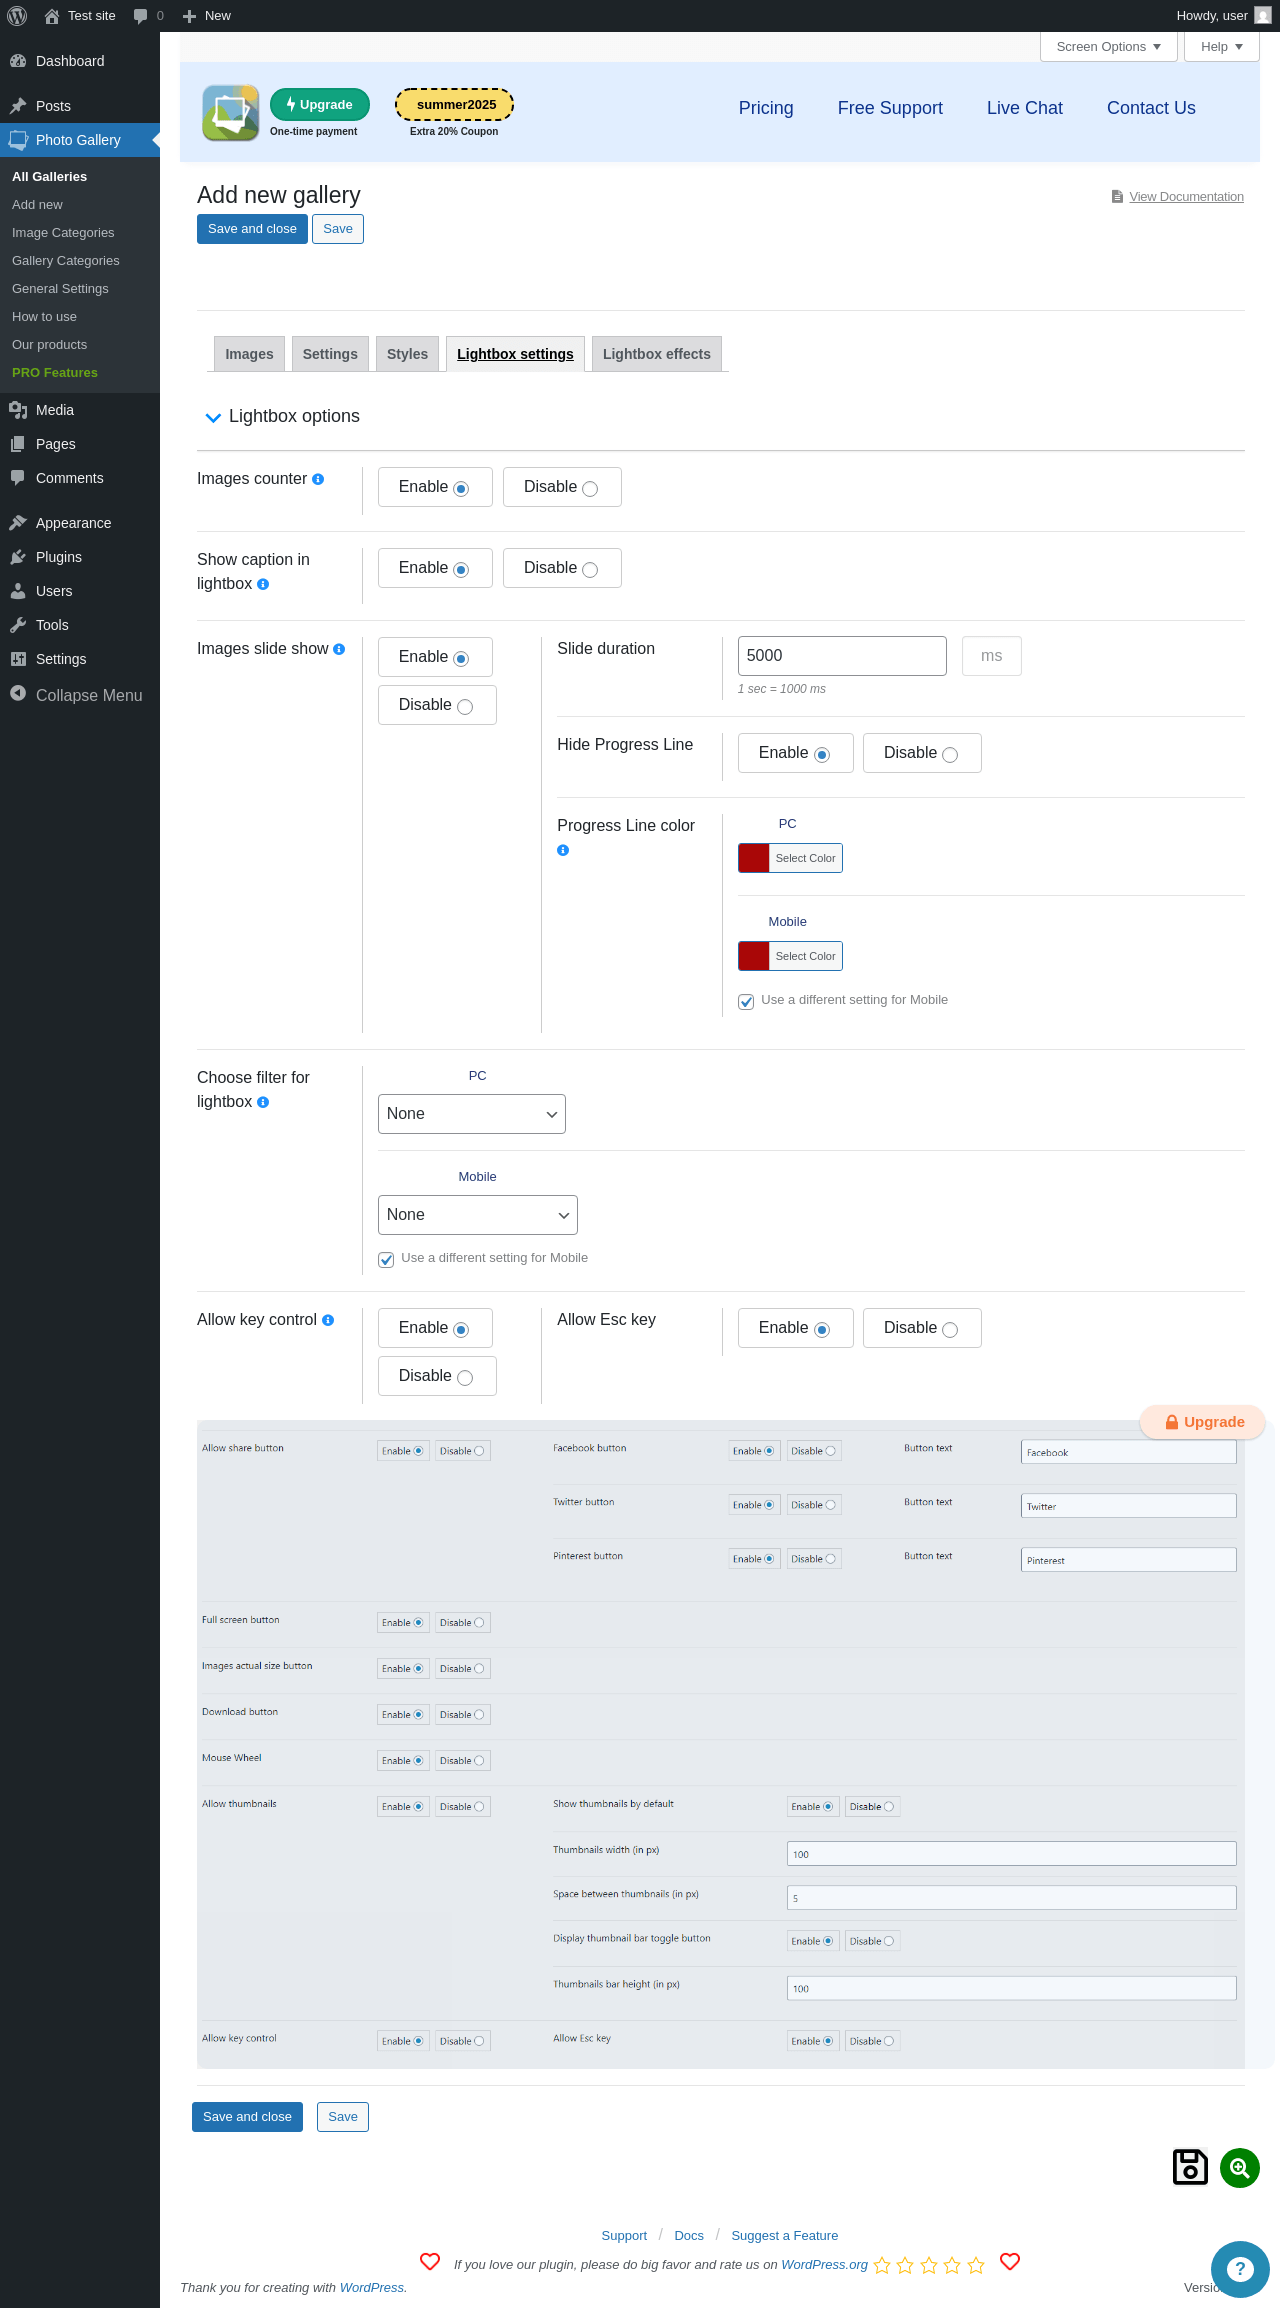Click the top Save and close button
The image size is (1280, 2308).
(x=252, y=229)
